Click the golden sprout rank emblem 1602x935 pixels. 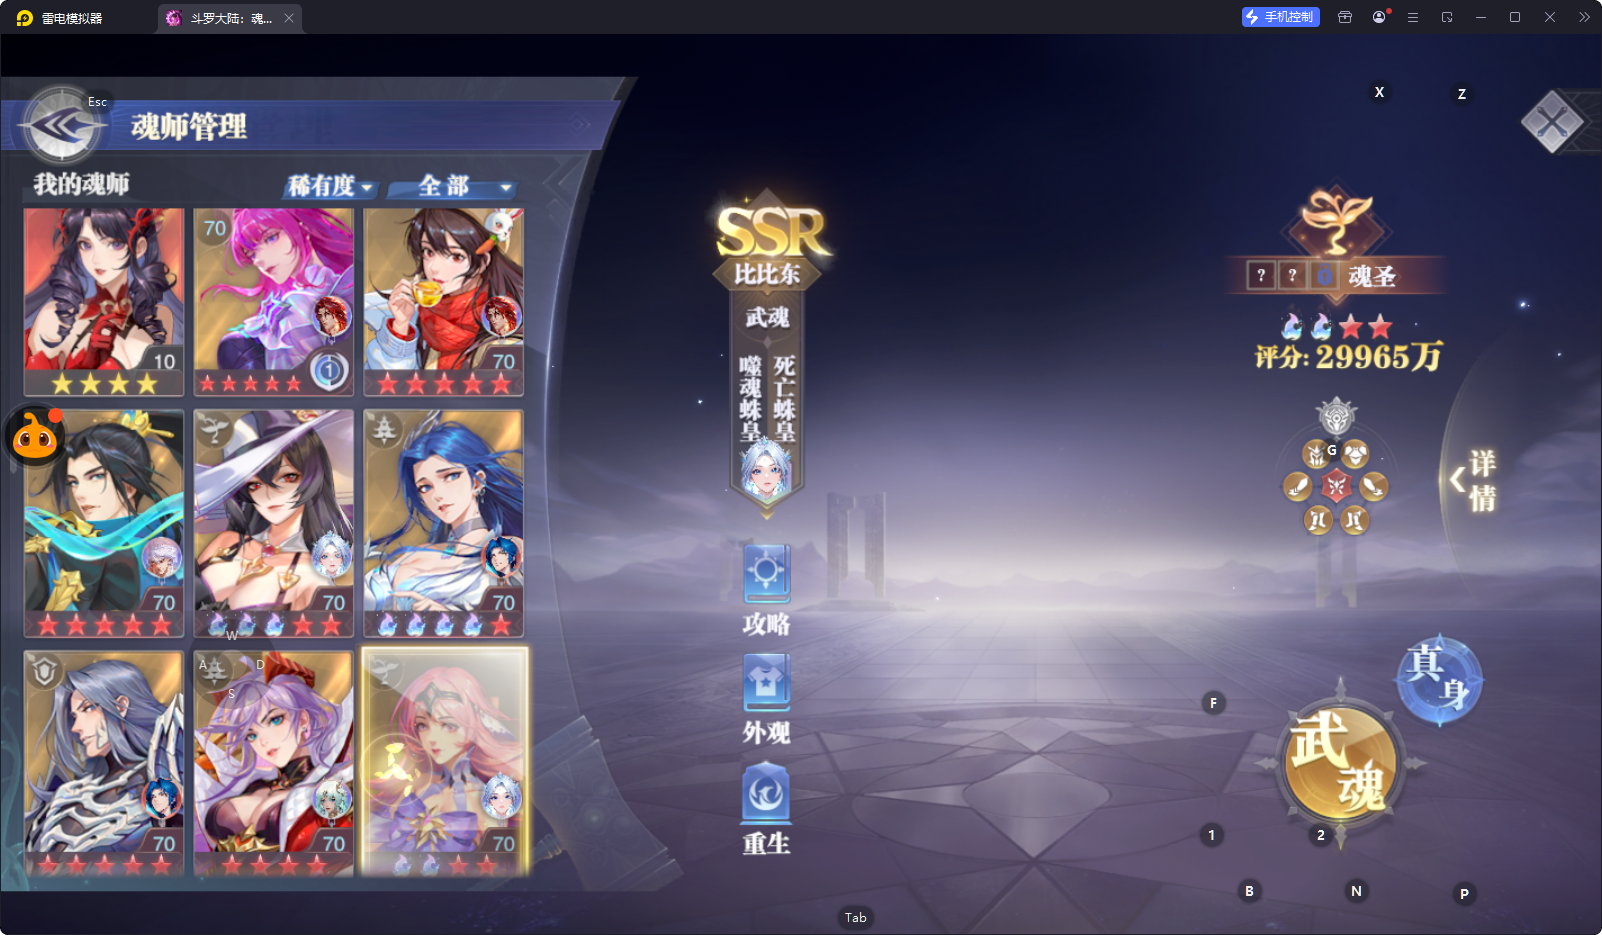coord(1336,221)
